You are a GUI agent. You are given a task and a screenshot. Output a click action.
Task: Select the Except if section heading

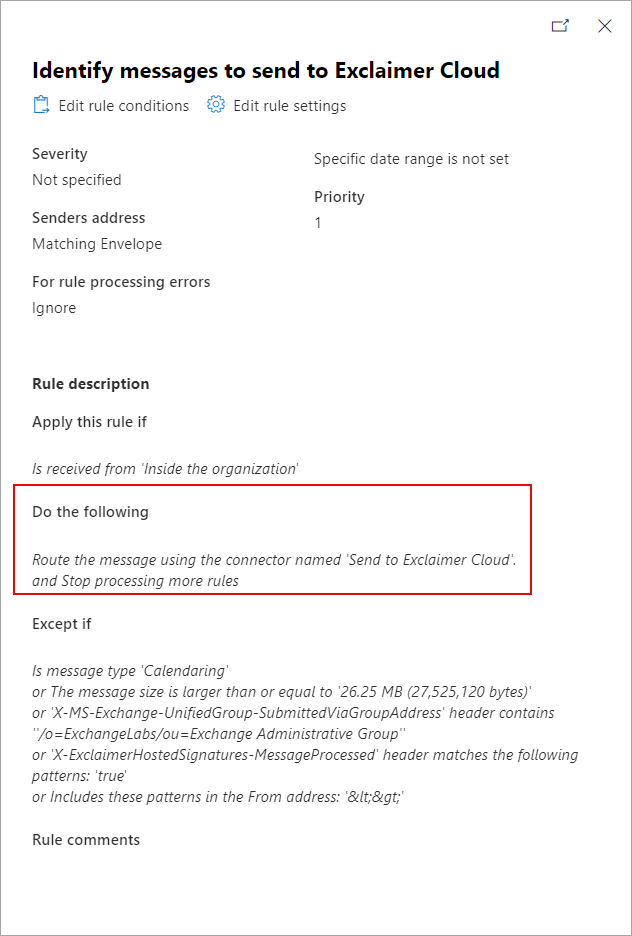(x=56, y=623)
